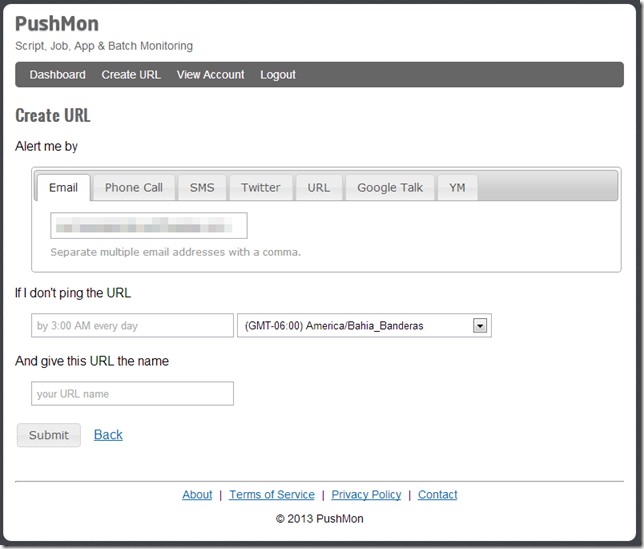Screen dimensions: 644x549
Task: Open the About footer link
Action: coord(197,494)
